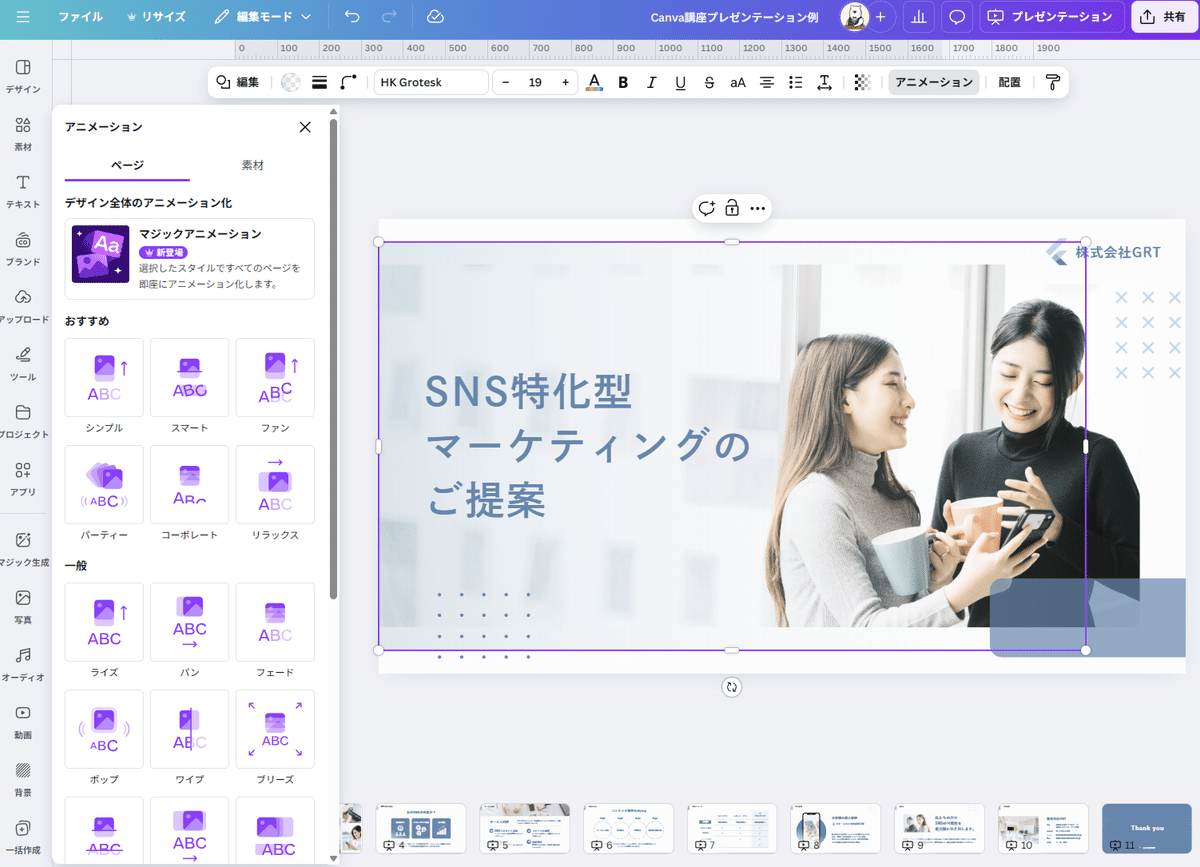Image resolution: width=1200 pixels, height=867 pixels.
Task: Check the cloud save status icon
Action: click(434, 17)
